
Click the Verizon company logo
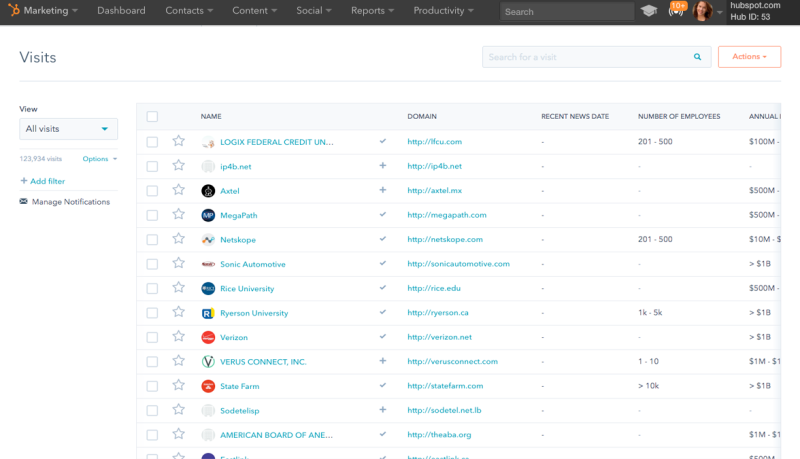tap(208, 337)
